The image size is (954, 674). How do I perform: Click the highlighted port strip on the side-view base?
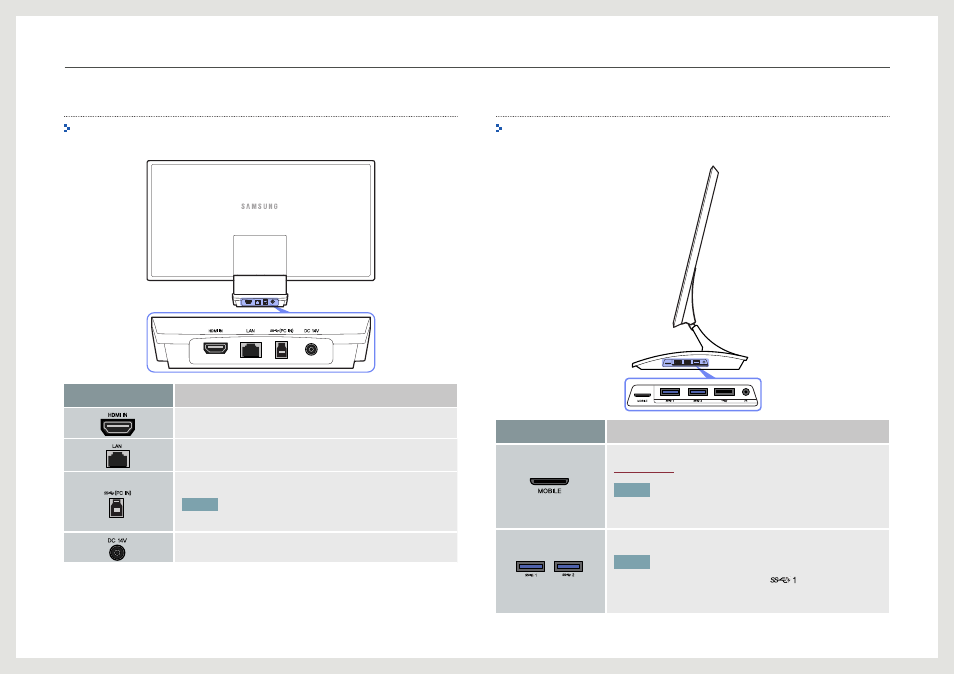click(x=685, y=363)
